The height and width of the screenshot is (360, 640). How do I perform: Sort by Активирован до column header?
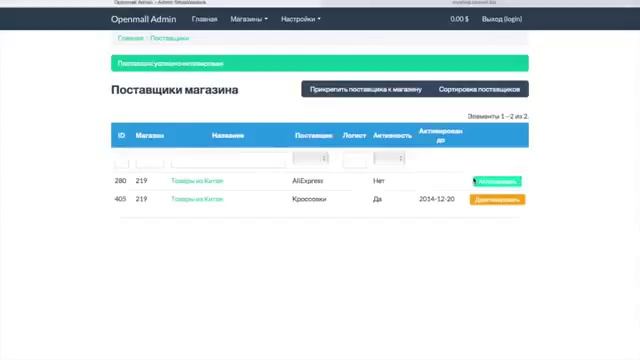(x=440, y=136)
